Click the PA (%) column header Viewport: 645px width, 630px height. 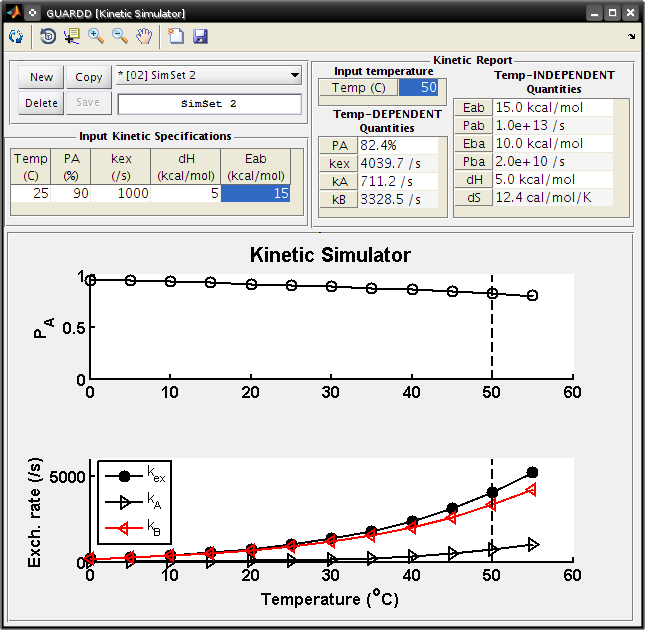coord(71,167)
